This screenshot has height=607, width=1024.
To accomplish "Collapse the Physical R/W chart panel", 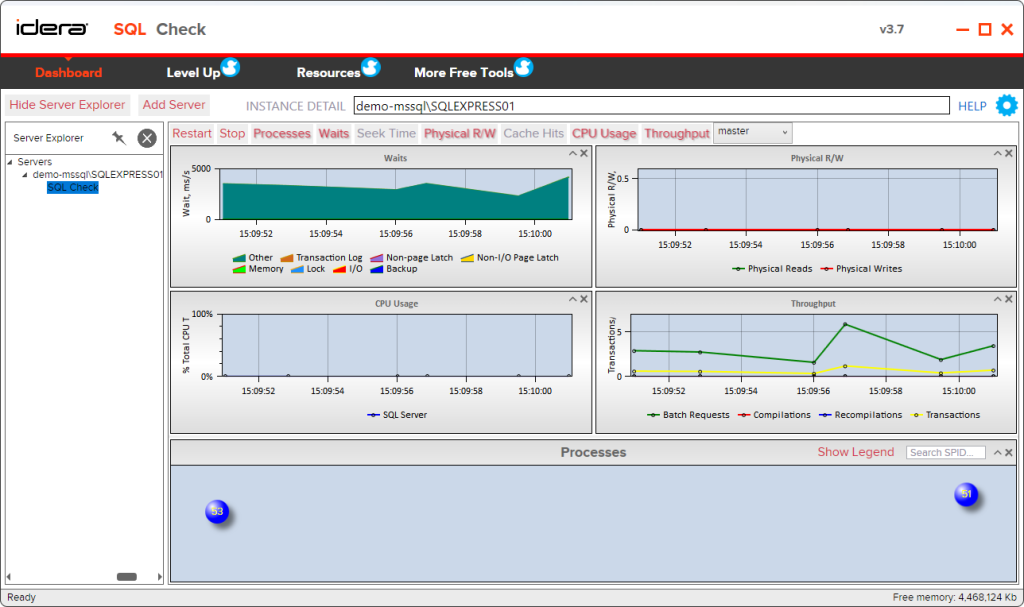I will point(997,153).
